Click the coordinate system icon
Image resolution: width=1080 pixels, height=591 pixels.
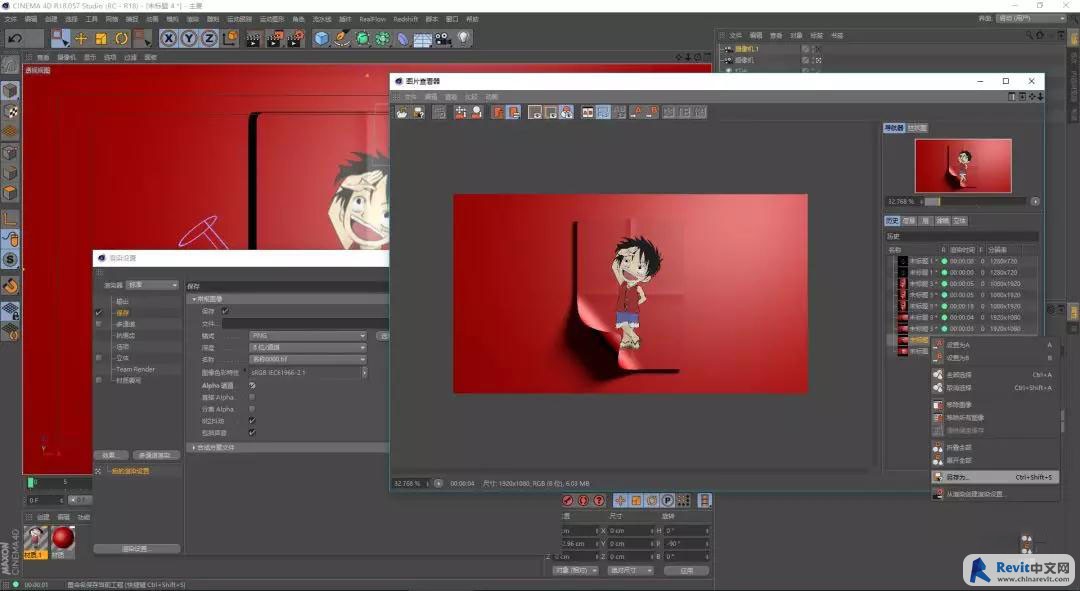(230, 39)
